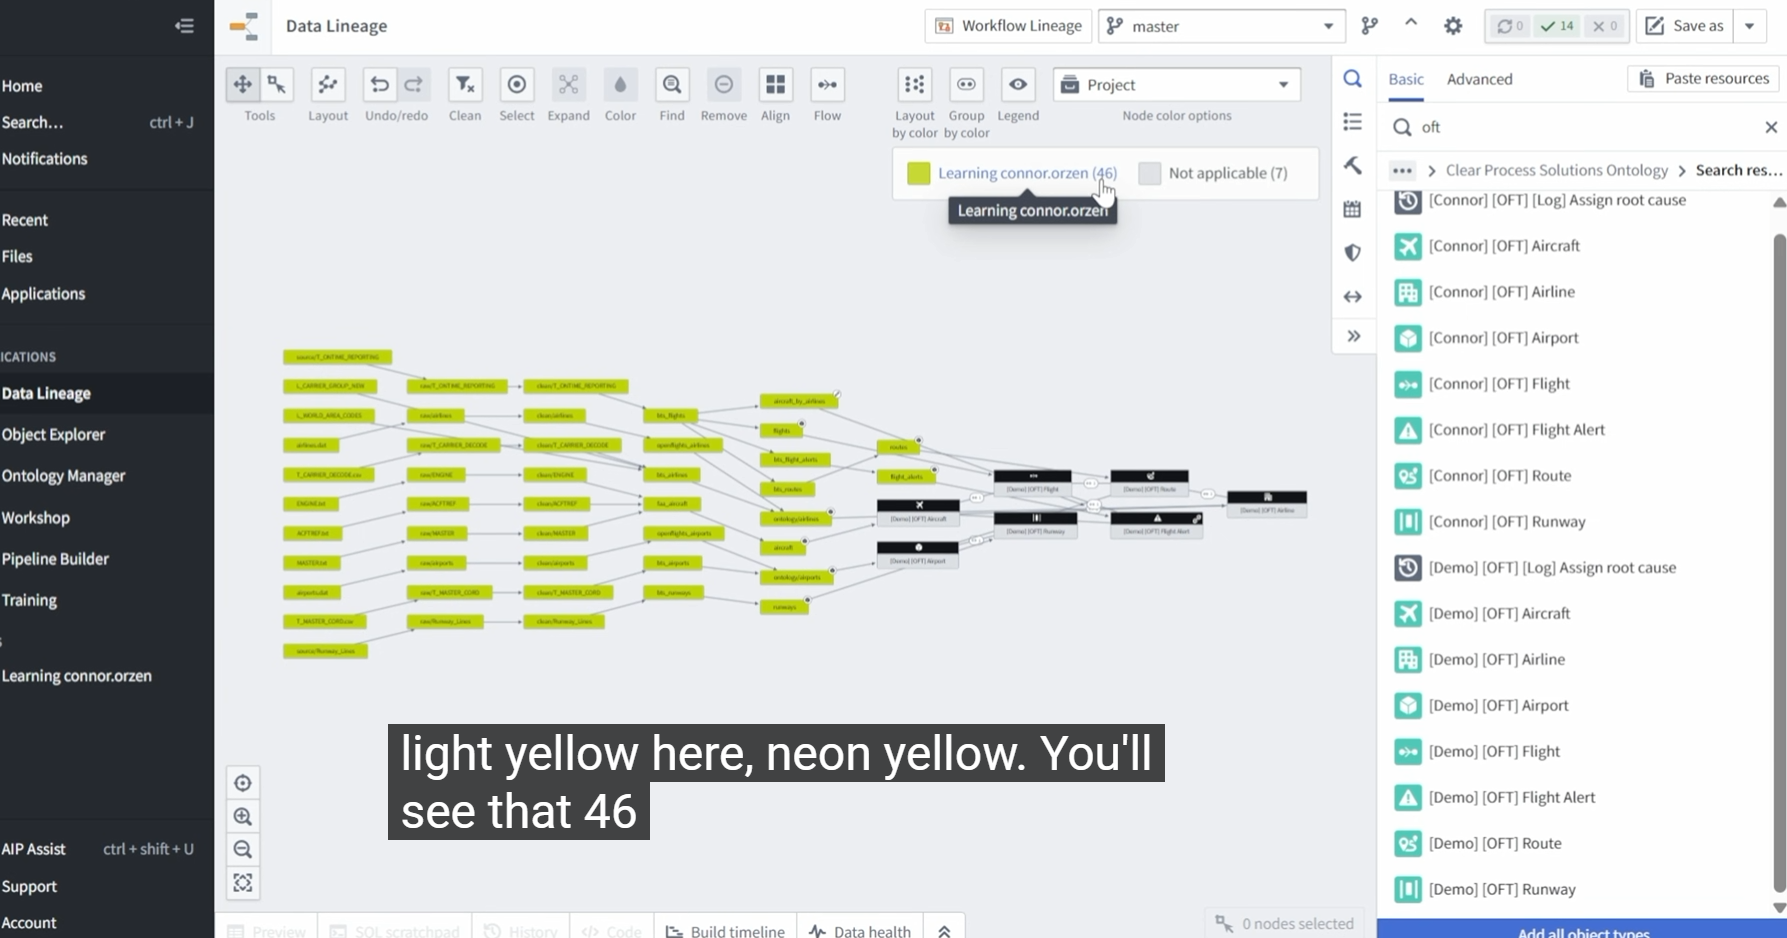Open the Layout tool
1787x938 pixels.
328,85
